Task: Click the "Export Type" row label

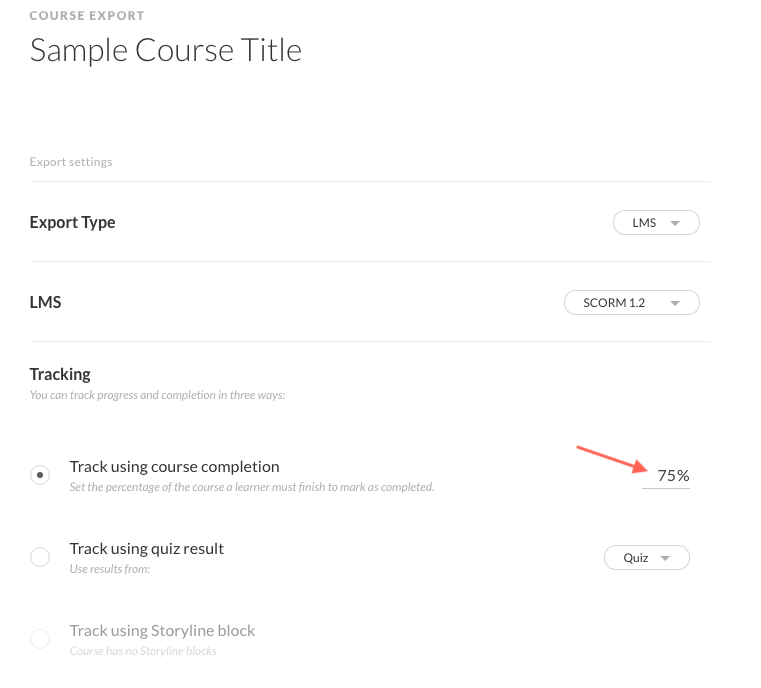Action: (x=72, y=222)
